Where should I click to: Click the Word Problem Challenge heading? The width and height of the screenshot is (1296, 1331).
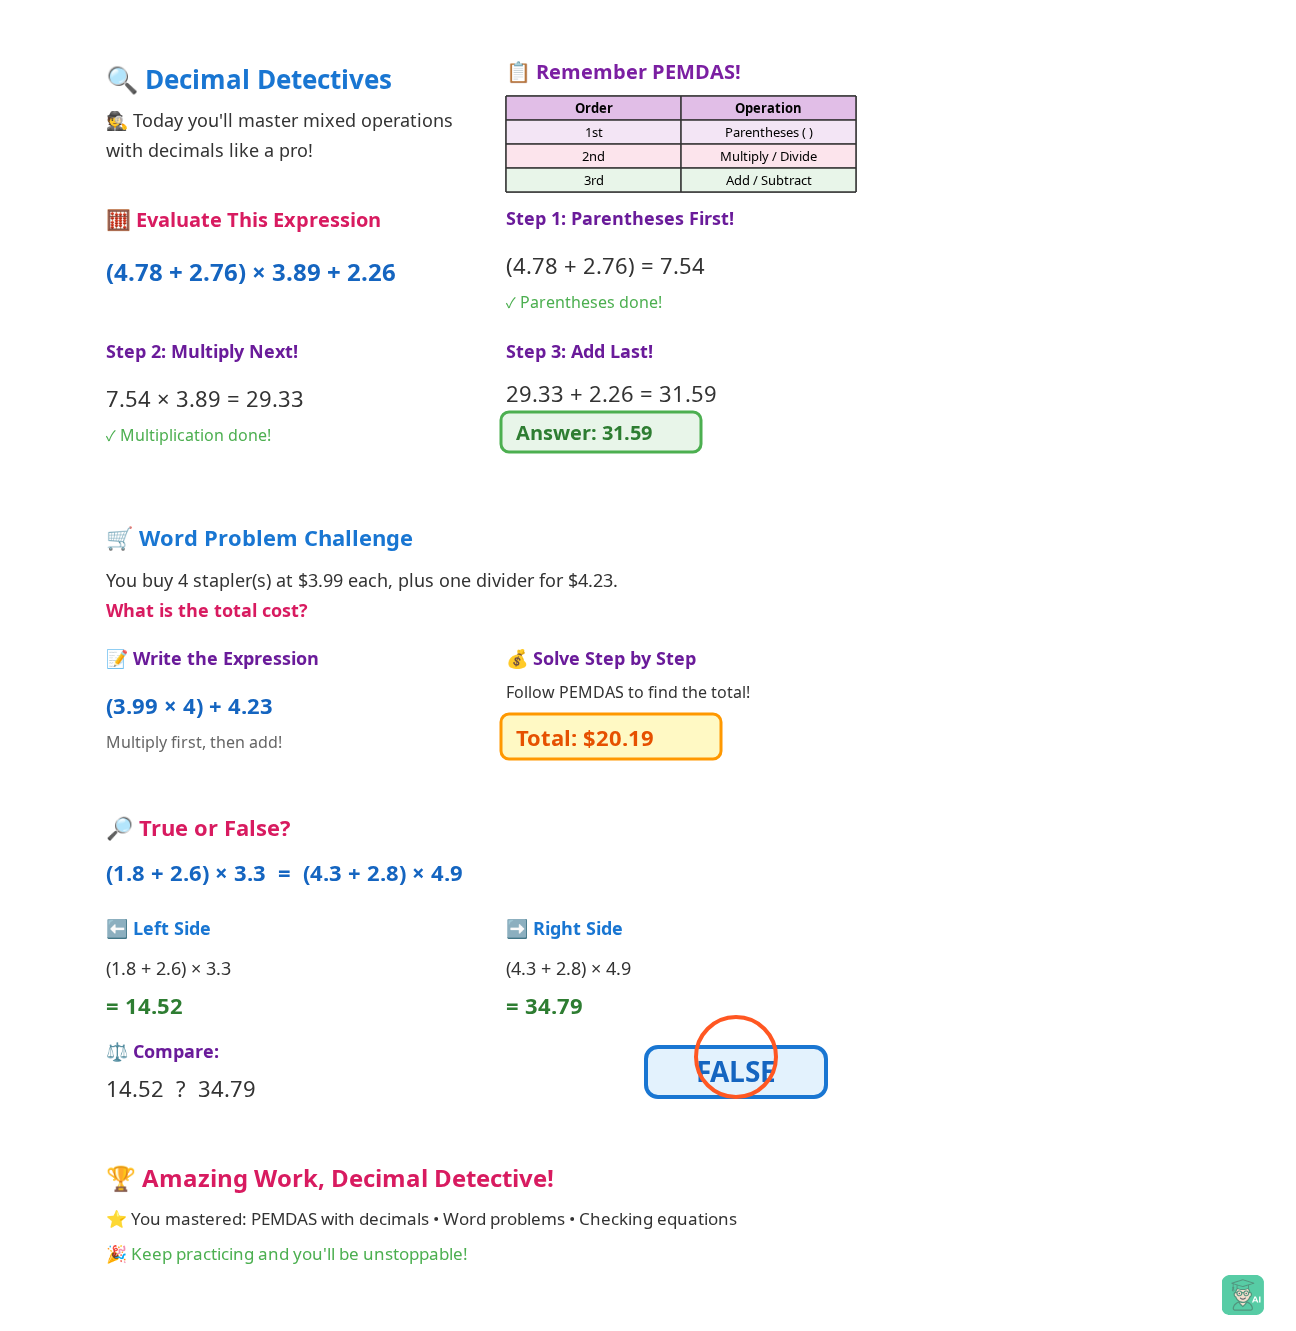tap(276, 538)
